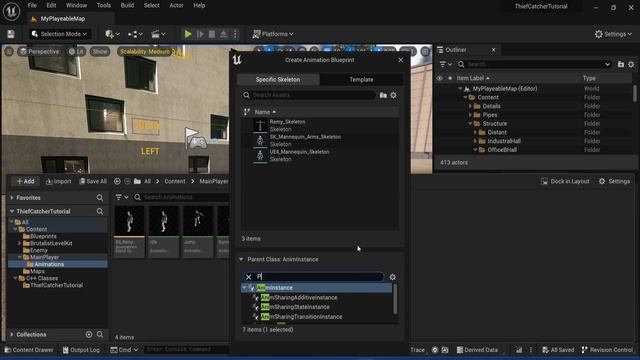Click the Import button
This screenshot has width=640, height=360.
pyautogui.click(x=58, y=181)
